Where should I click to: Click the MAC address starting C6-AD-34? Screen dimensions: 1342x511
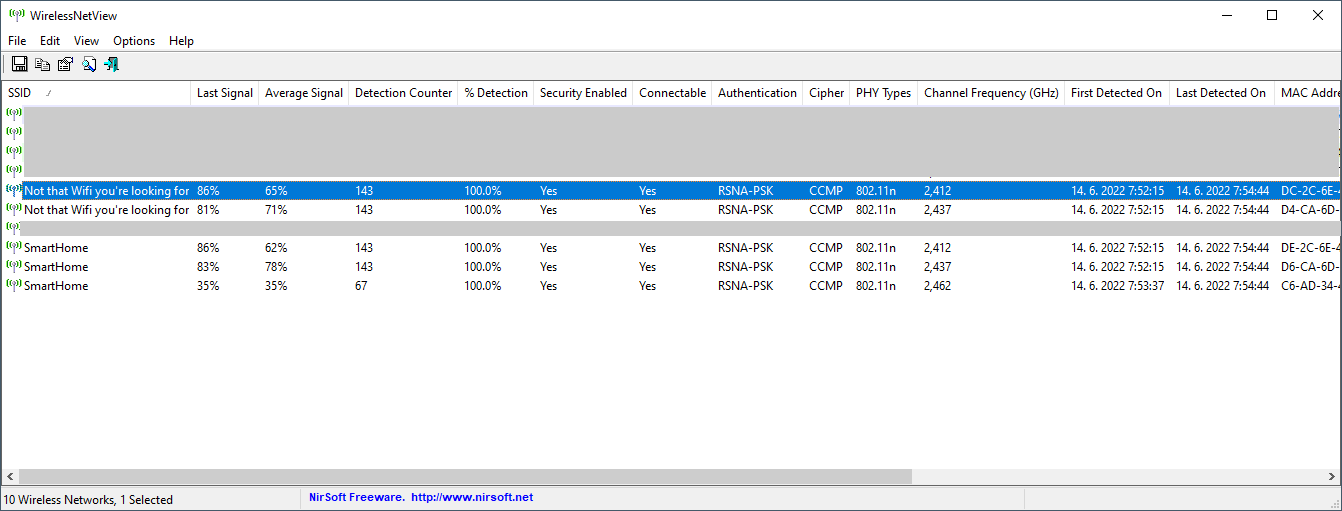coord(1310,286)
